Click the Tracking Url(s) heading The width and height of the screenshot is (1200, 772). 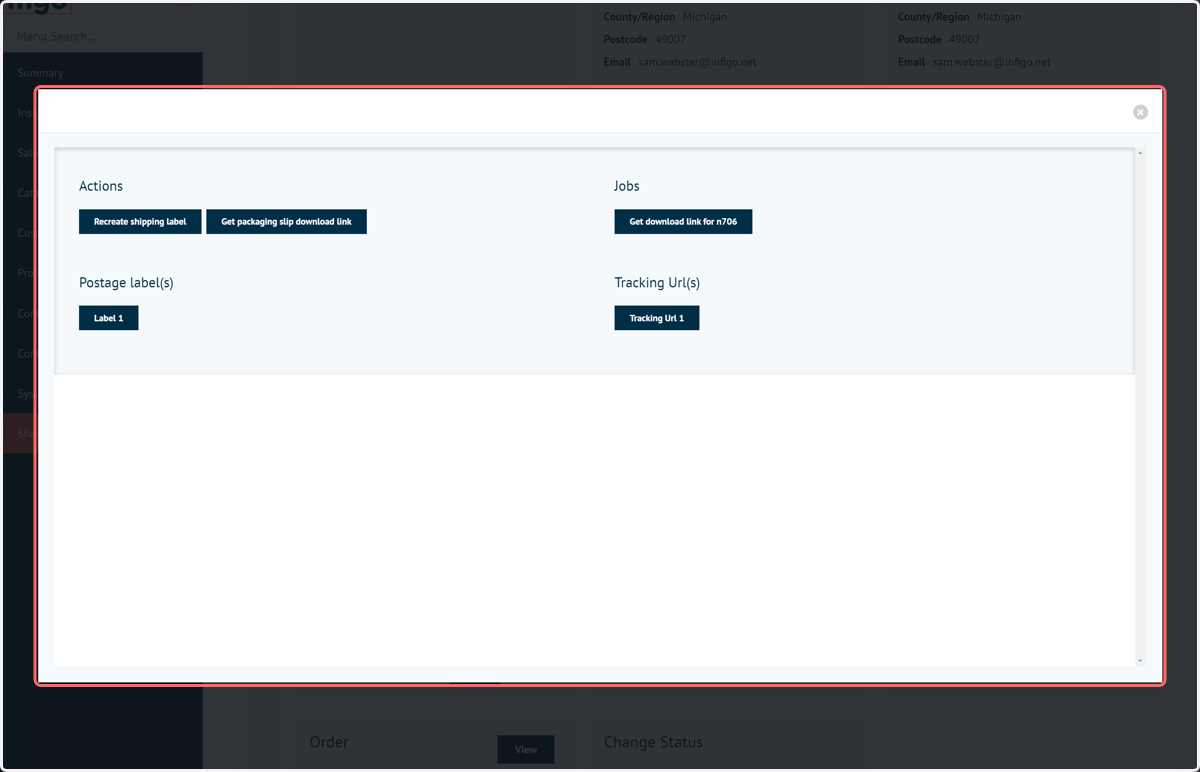coord(657,283)
